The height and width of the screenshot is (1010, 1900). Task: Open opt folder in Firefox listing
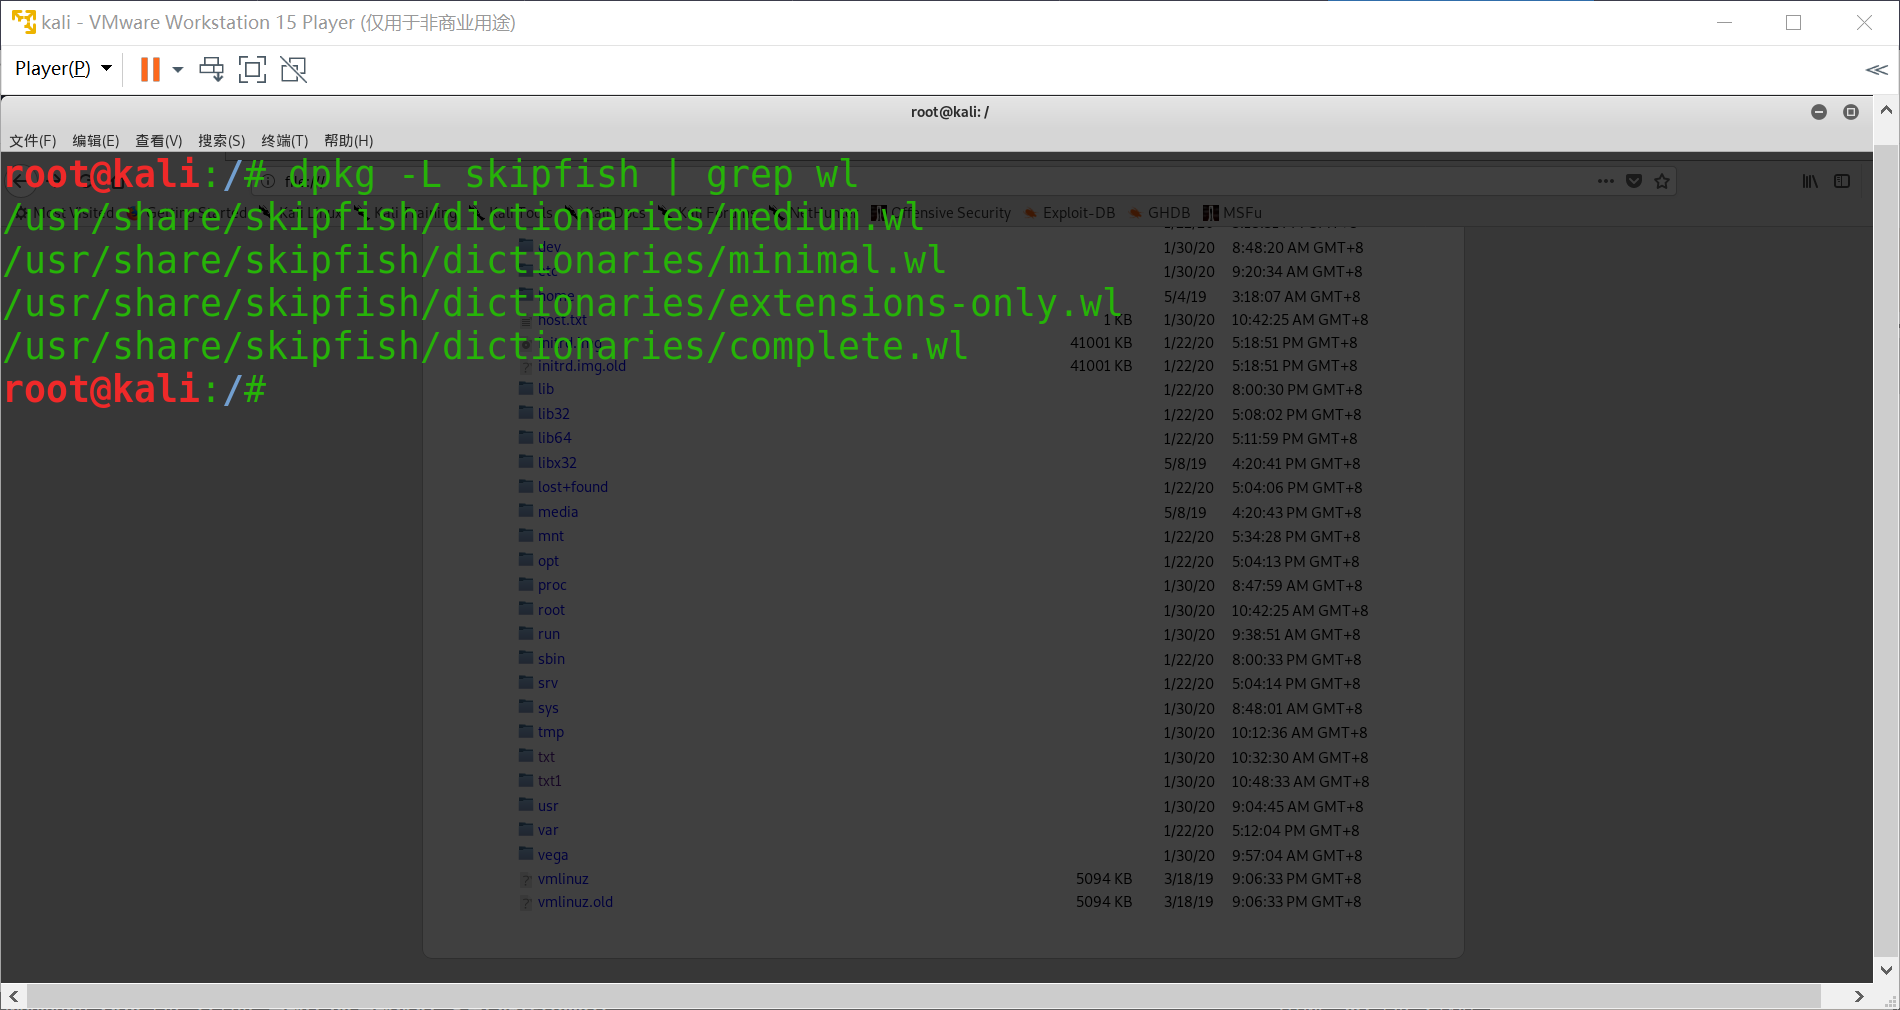548,561
